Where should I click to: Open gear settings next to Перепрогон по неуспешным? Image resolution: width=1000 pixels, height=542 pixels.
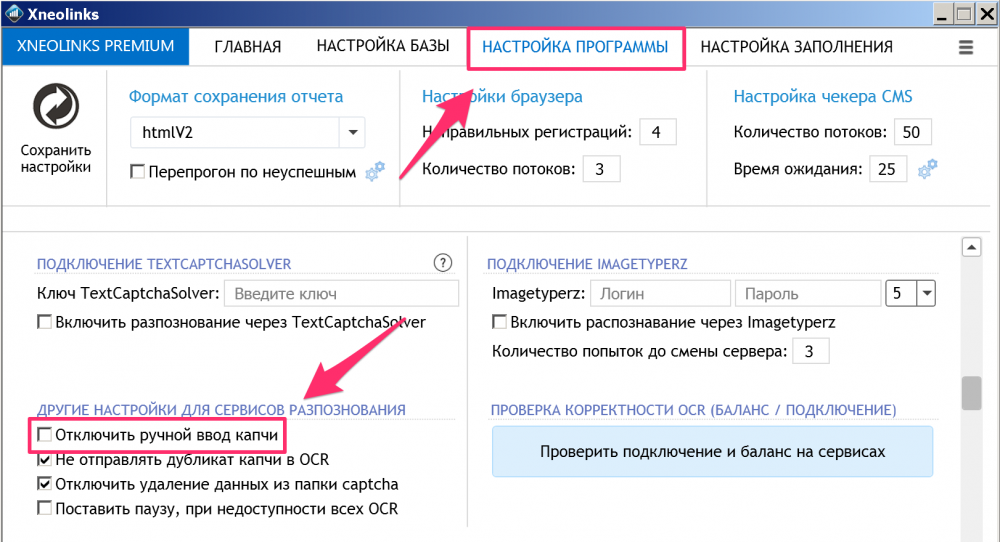(375, 171)
